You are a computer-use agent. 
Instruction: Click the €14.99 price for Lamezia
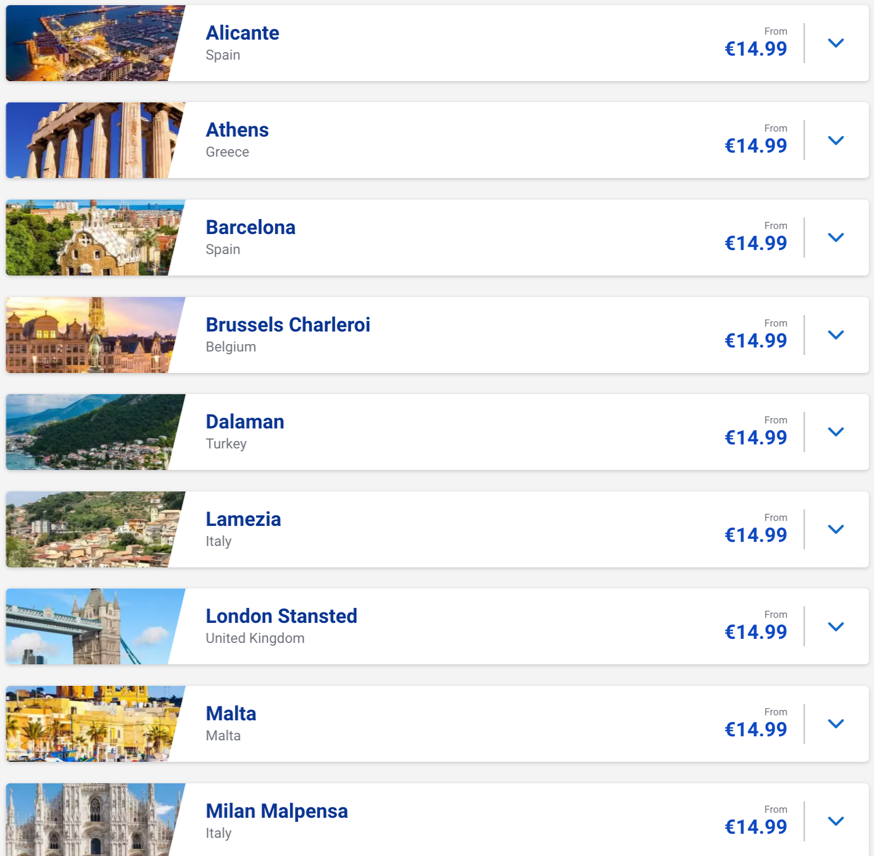pyautogui.click(x=756, y=535)
